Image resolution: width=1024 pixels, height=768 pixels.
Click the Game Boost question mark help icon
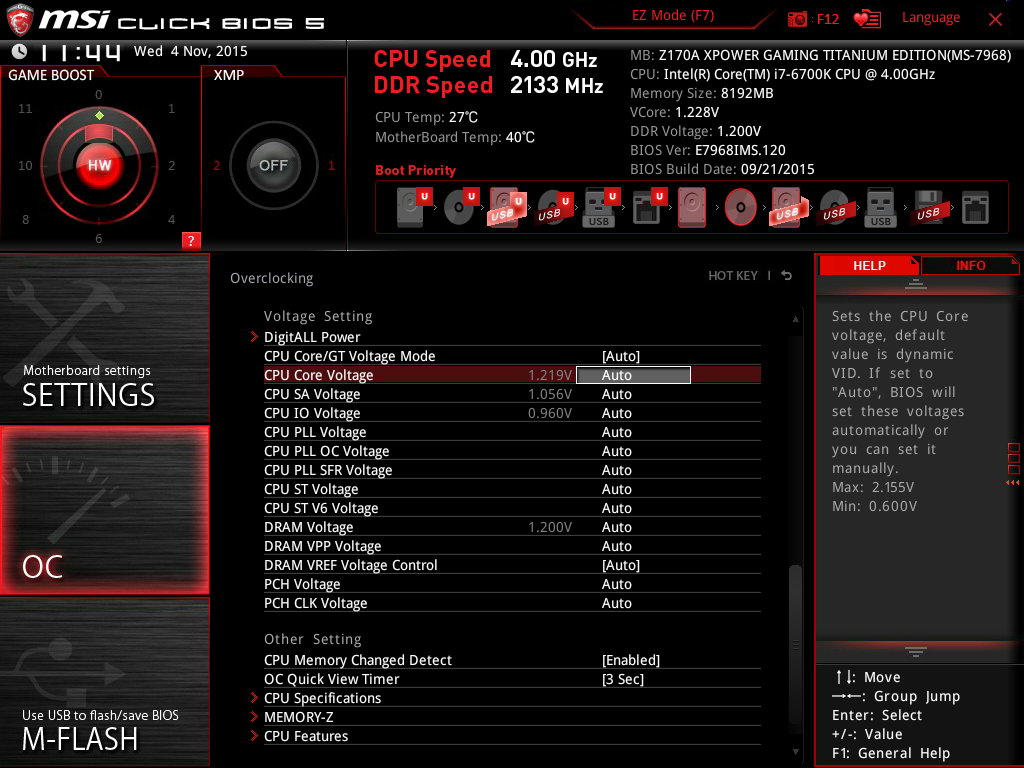pyautogui.click(x=191, y=240)
